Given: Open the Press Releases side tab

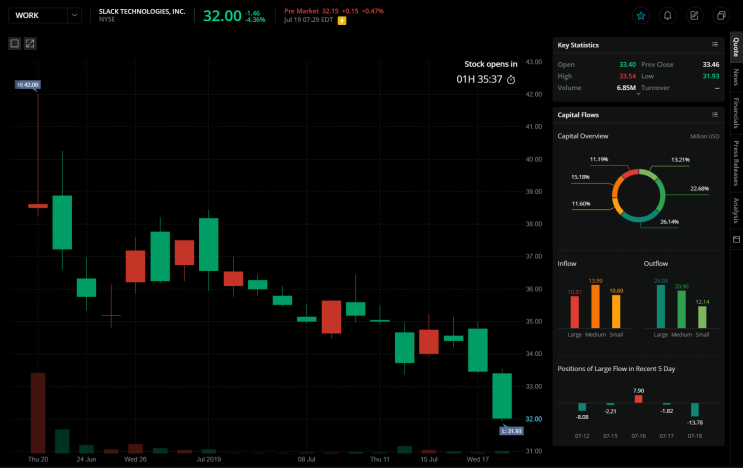Looking at the screenshot, I should coord(736,163).
